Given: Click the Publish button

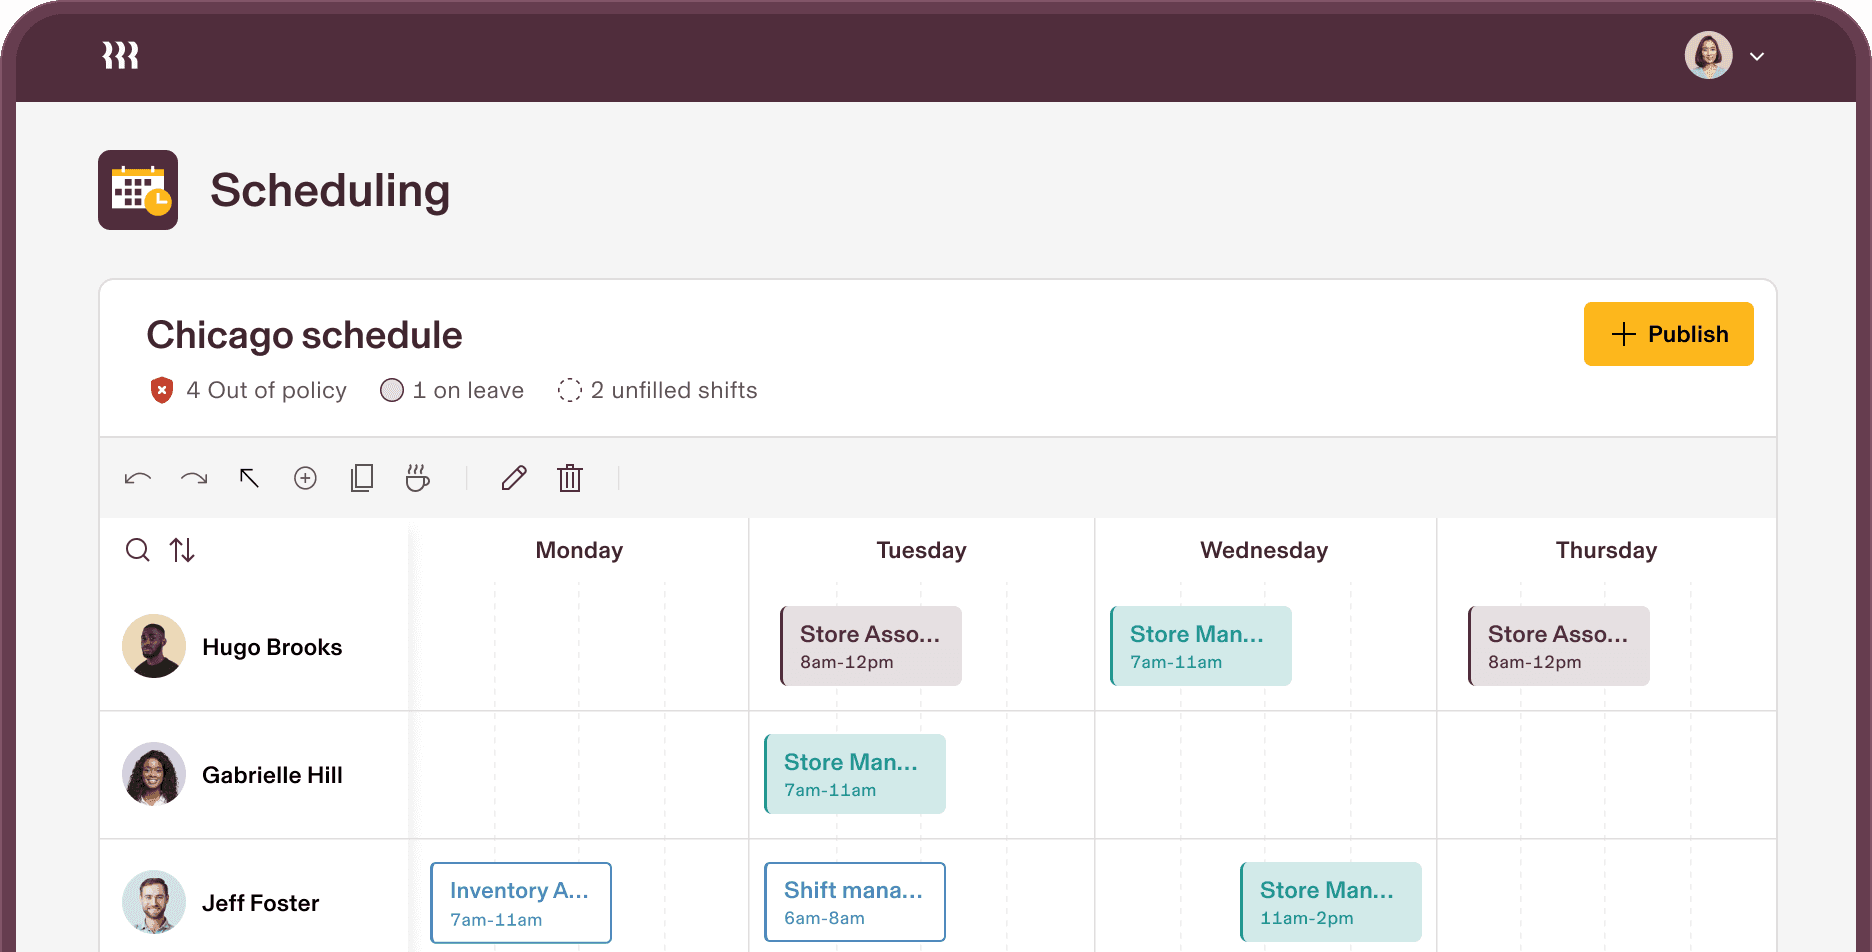Looking at the screenshot, I should (x=1668, y=334).
